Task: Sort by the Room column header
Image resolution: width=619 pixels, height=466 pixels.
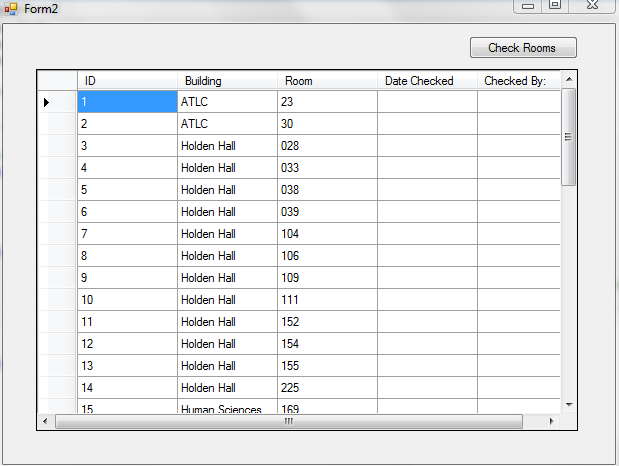Action: tap(327, 81)
